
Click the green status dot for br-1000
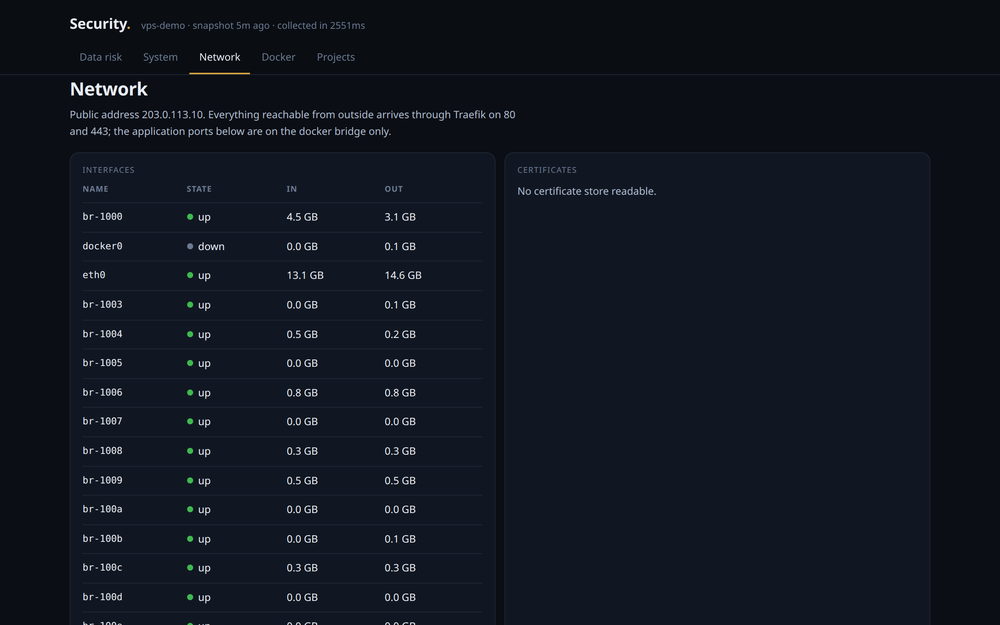click(x=190, y=217)
